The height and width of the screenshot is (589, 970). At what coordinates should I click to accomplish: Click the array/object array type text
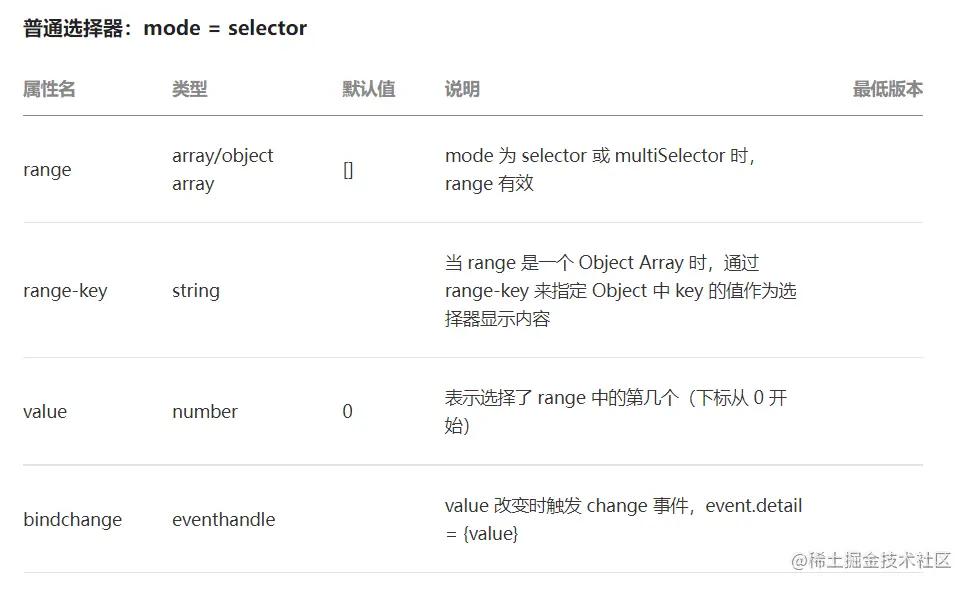tap(222, 170)
